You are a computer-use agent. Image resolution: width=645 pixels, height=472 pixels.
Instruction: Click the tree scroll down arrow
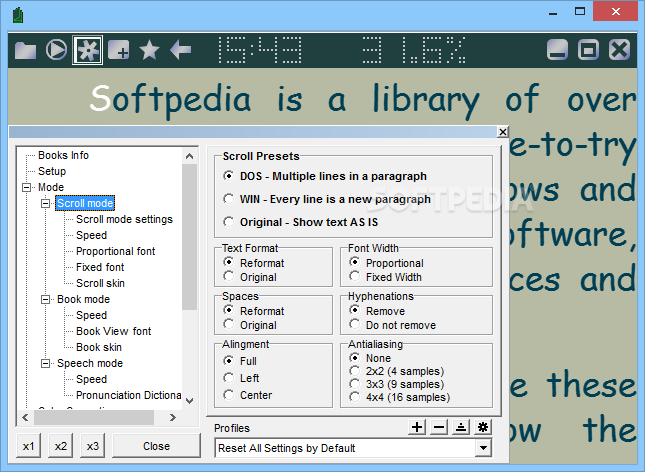tap(190, 400)
